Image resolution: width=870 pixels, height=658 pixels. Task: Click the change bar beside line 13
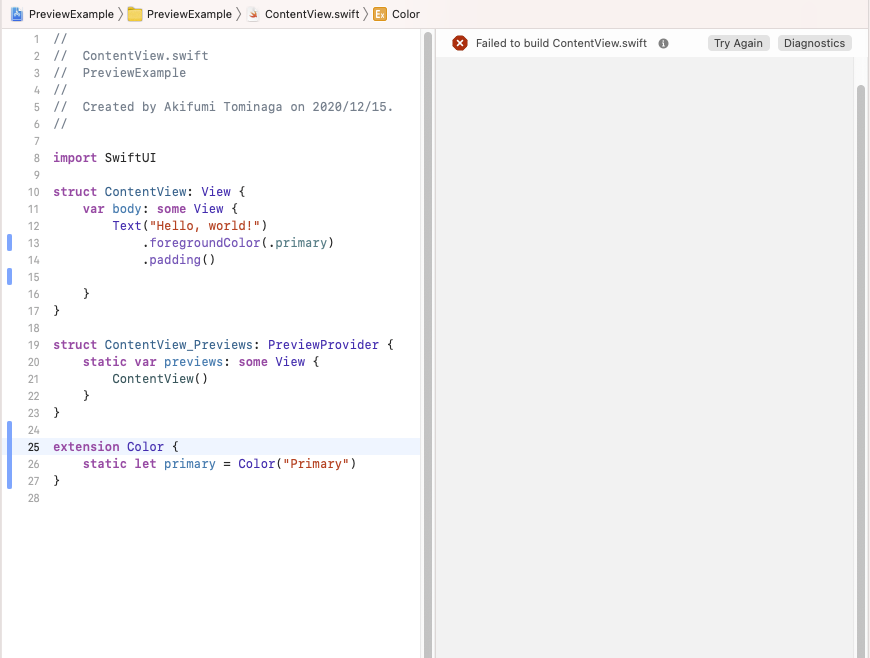pyautogui.click(x=9, y=243)
